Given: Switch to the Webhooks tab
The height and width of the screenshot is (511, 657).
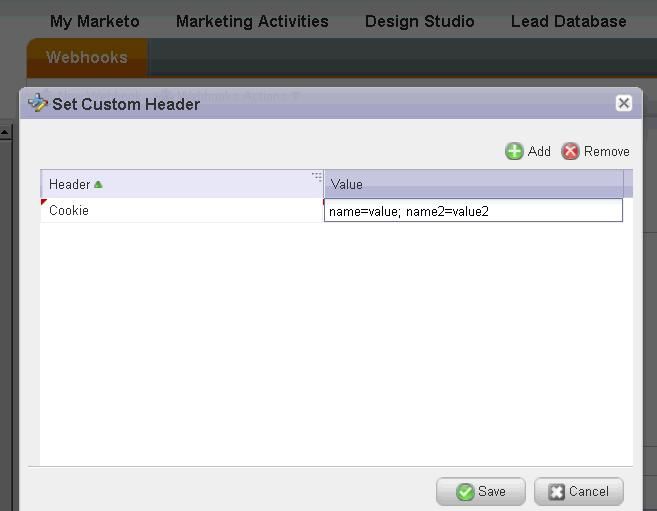Looking at the screenshot, I should (x=87, y=57).
